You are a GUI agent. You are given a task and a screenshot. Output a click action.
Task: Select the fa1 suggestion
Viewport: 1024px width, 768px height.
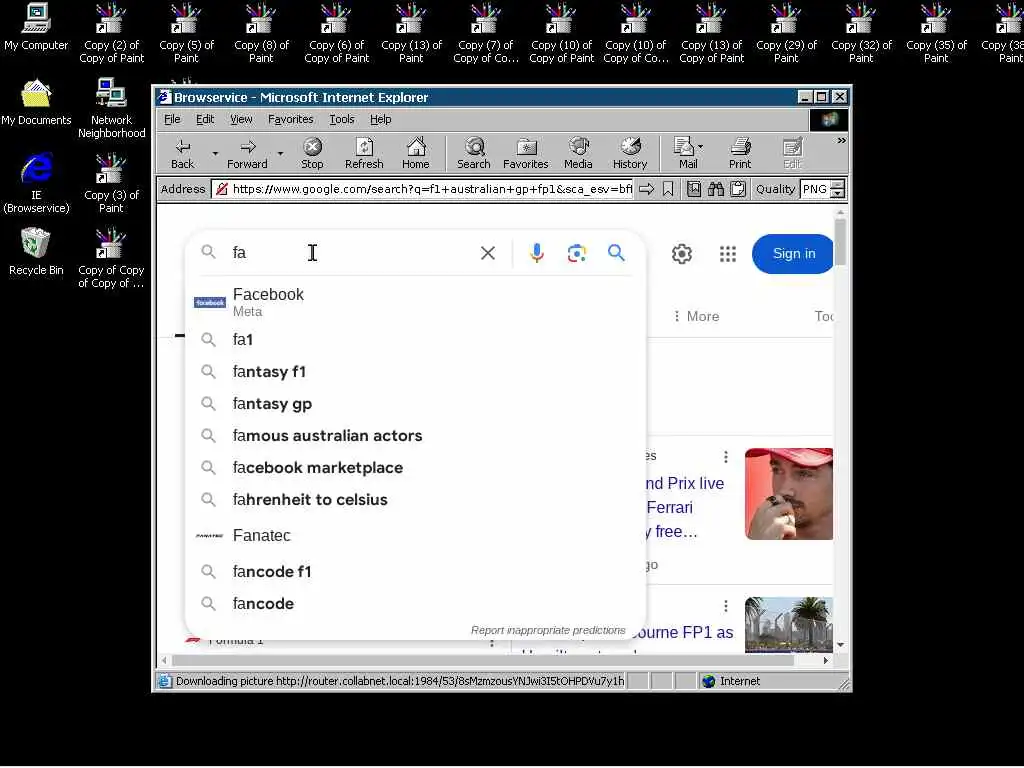coord(415,340)
